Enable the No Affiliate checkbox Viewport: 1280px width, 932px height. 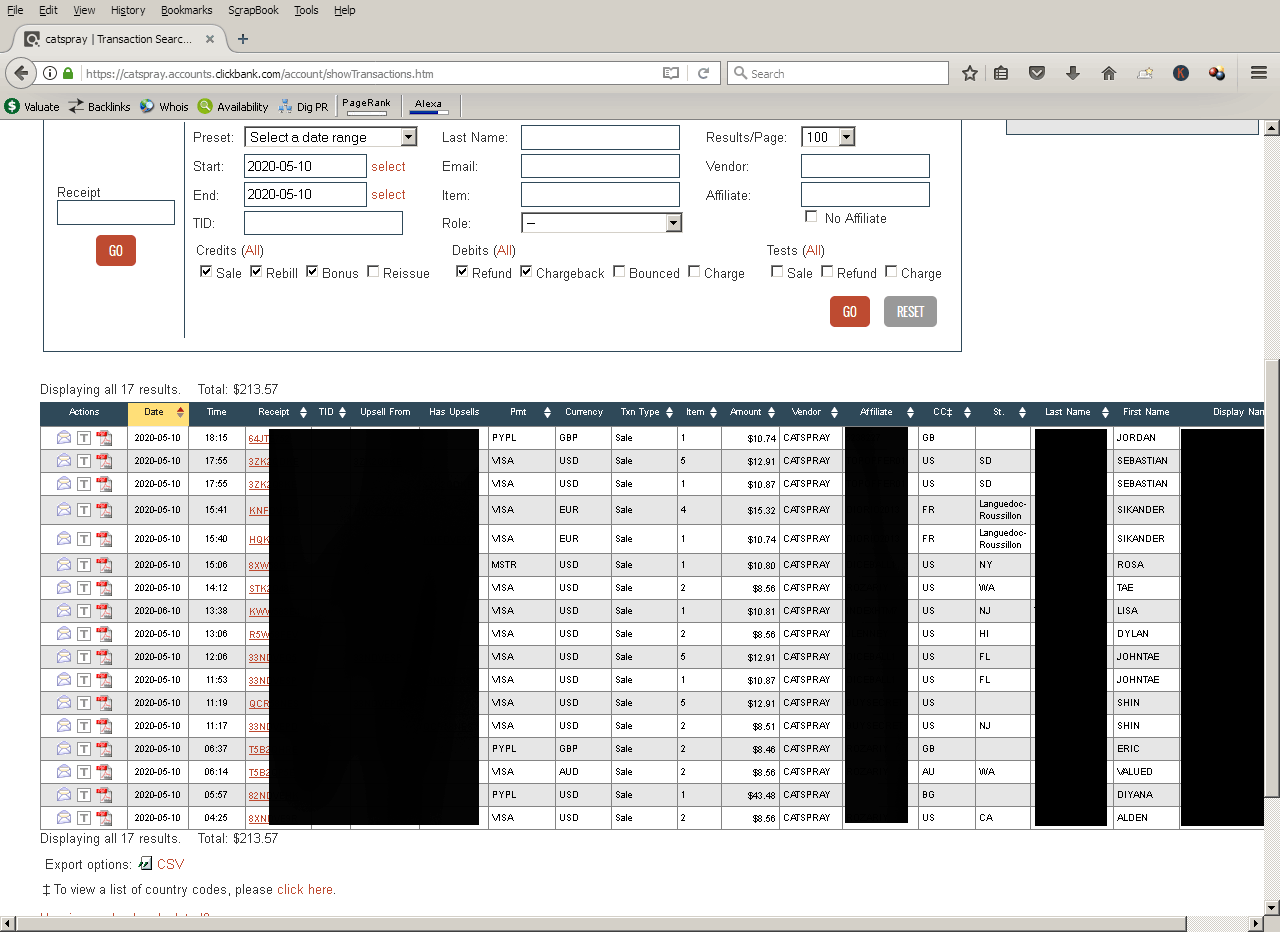[811, 217]
